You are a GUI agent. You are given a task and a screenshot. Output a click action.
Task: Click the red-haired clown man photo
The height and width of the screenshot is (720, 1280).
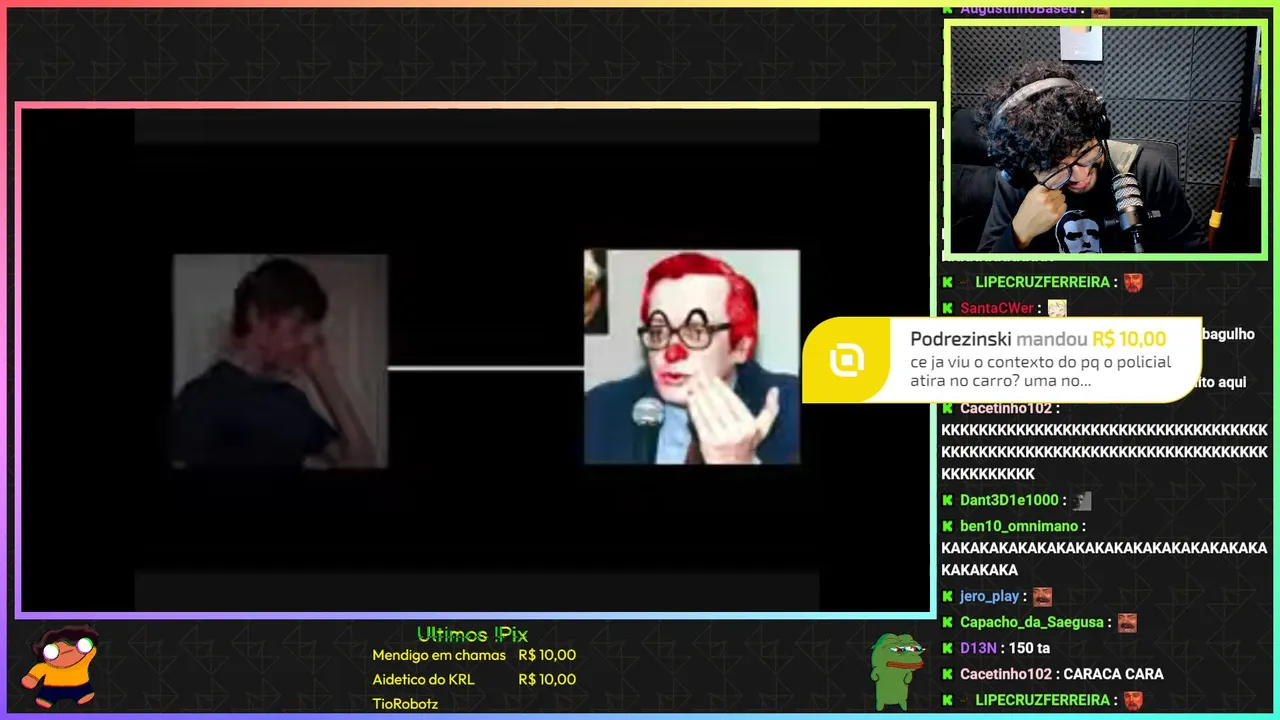[x=692, y=357]
